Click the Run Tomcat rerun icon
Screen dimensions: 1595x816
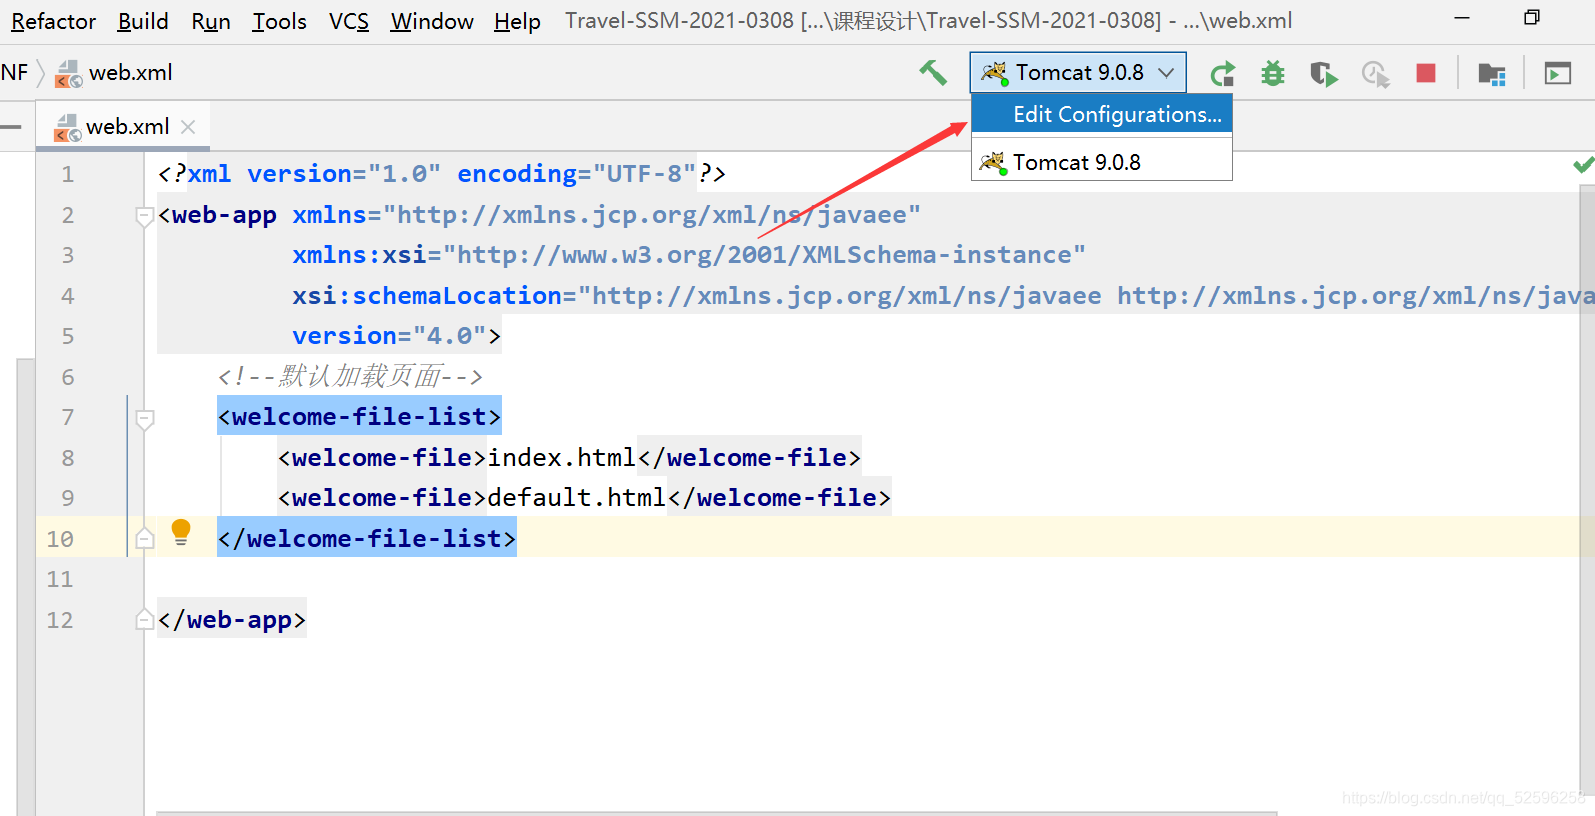click(x=1222, y=73)
